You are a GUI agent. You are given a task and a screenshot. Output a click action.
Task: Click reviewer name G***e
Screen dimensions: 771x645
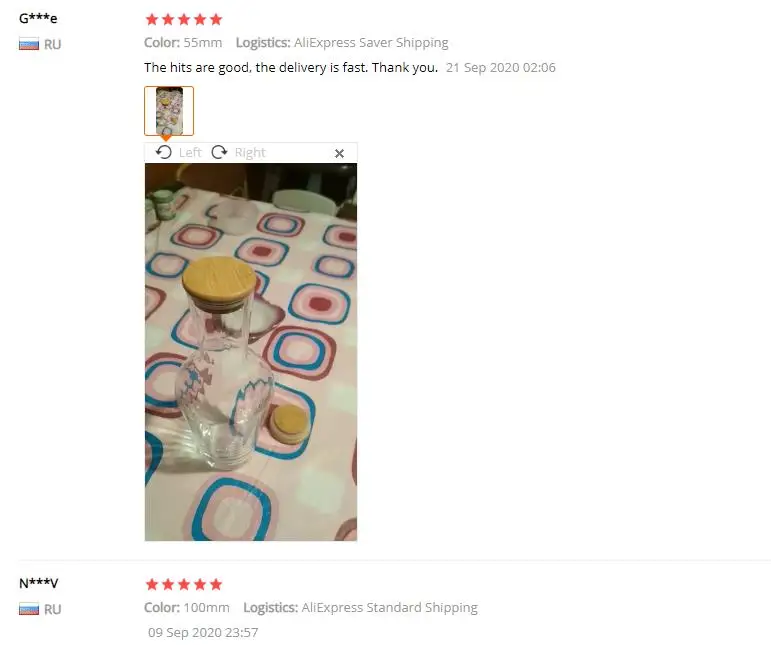tap(38, 19)
